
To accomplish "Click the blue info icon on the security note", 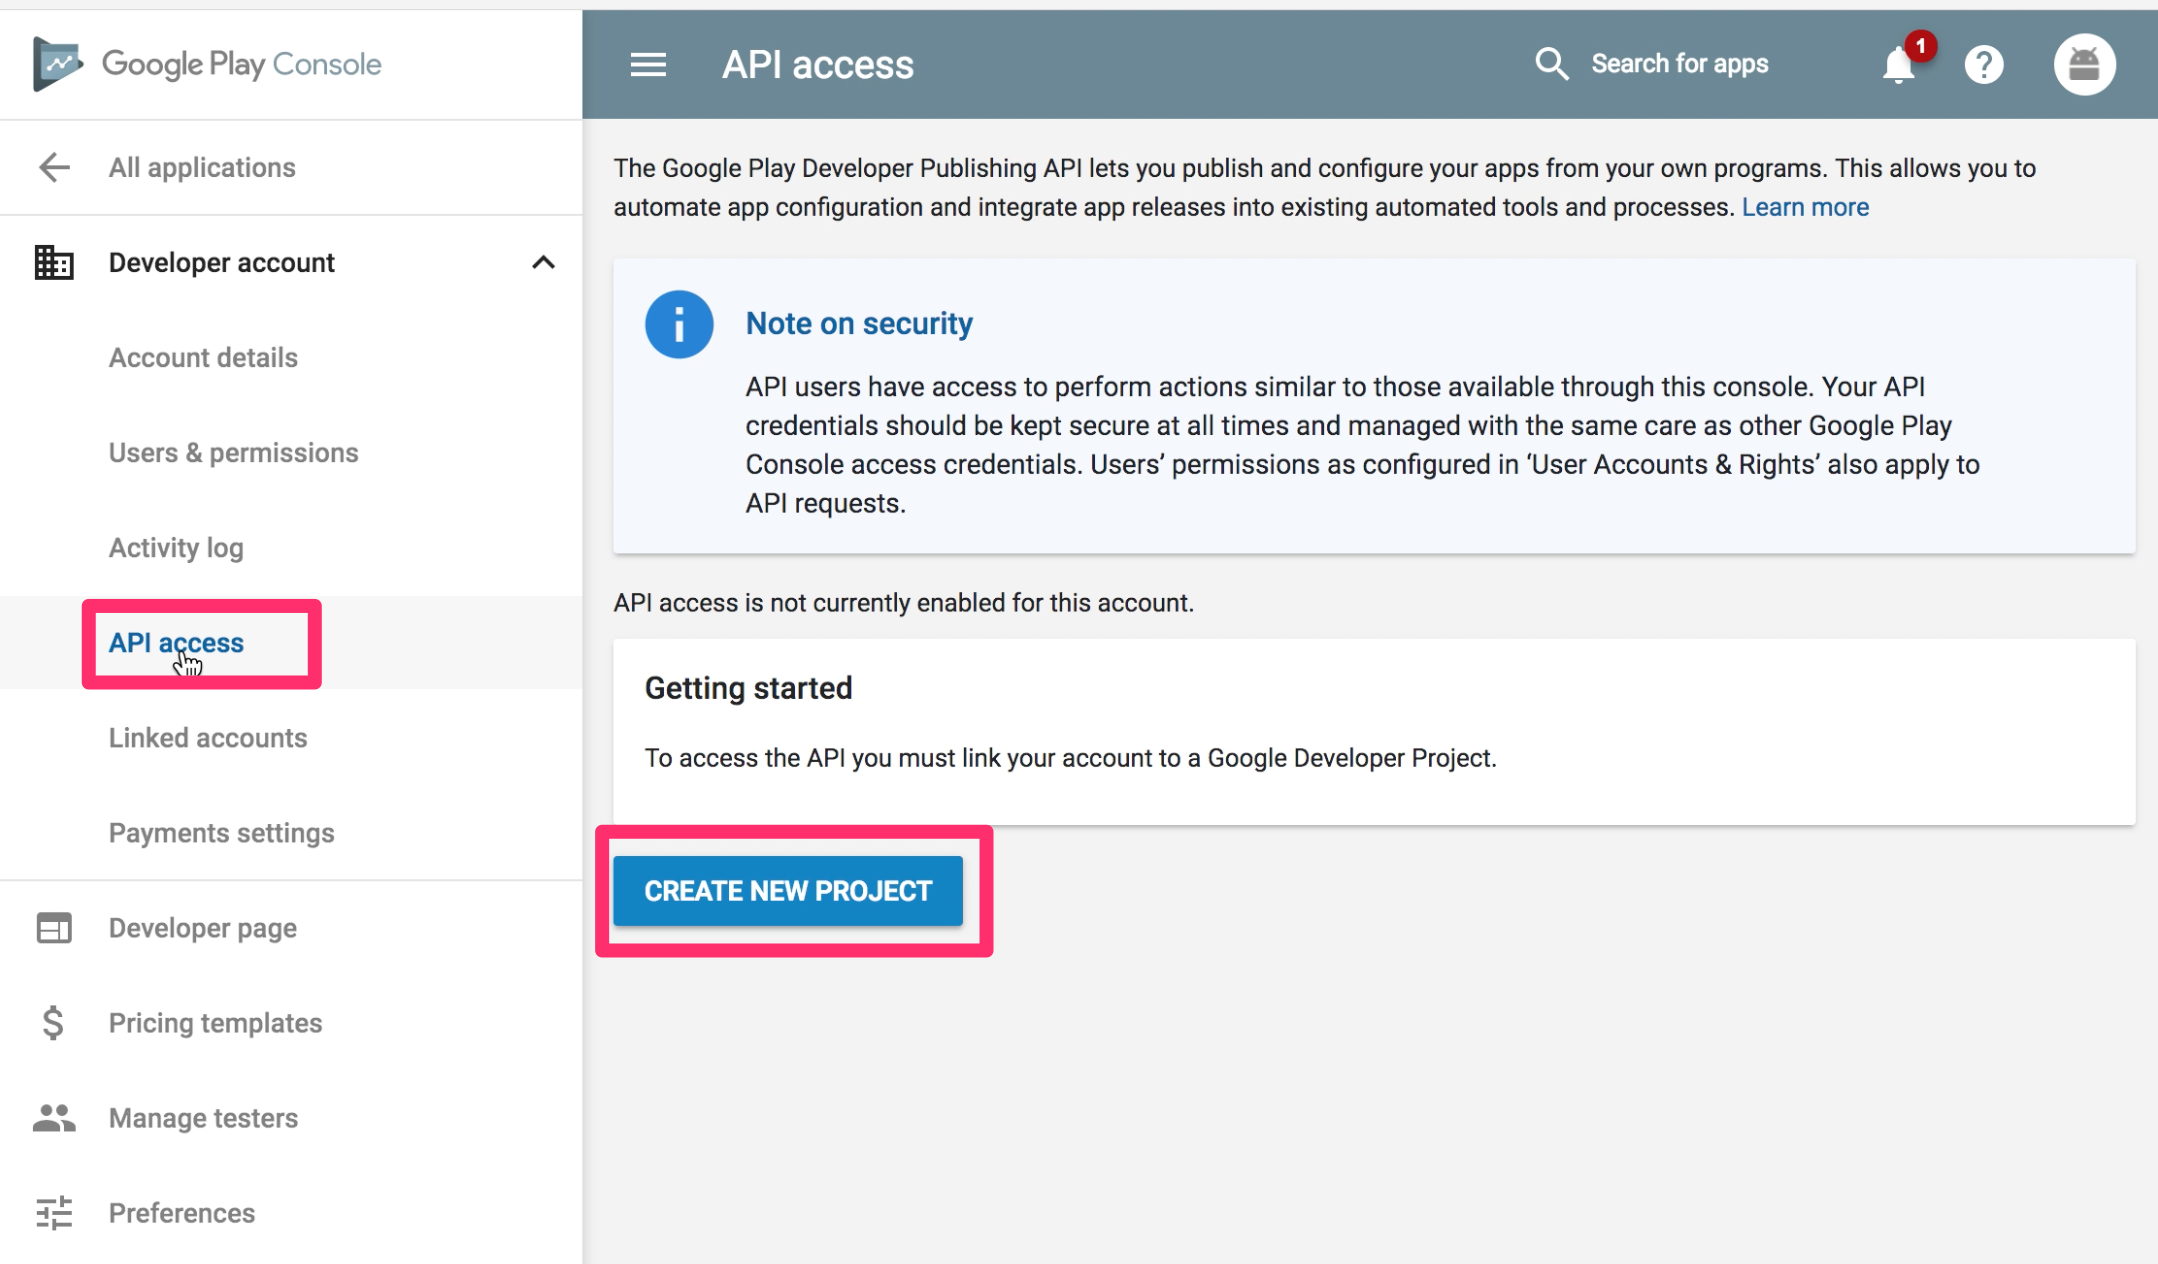I will (679, 324).
